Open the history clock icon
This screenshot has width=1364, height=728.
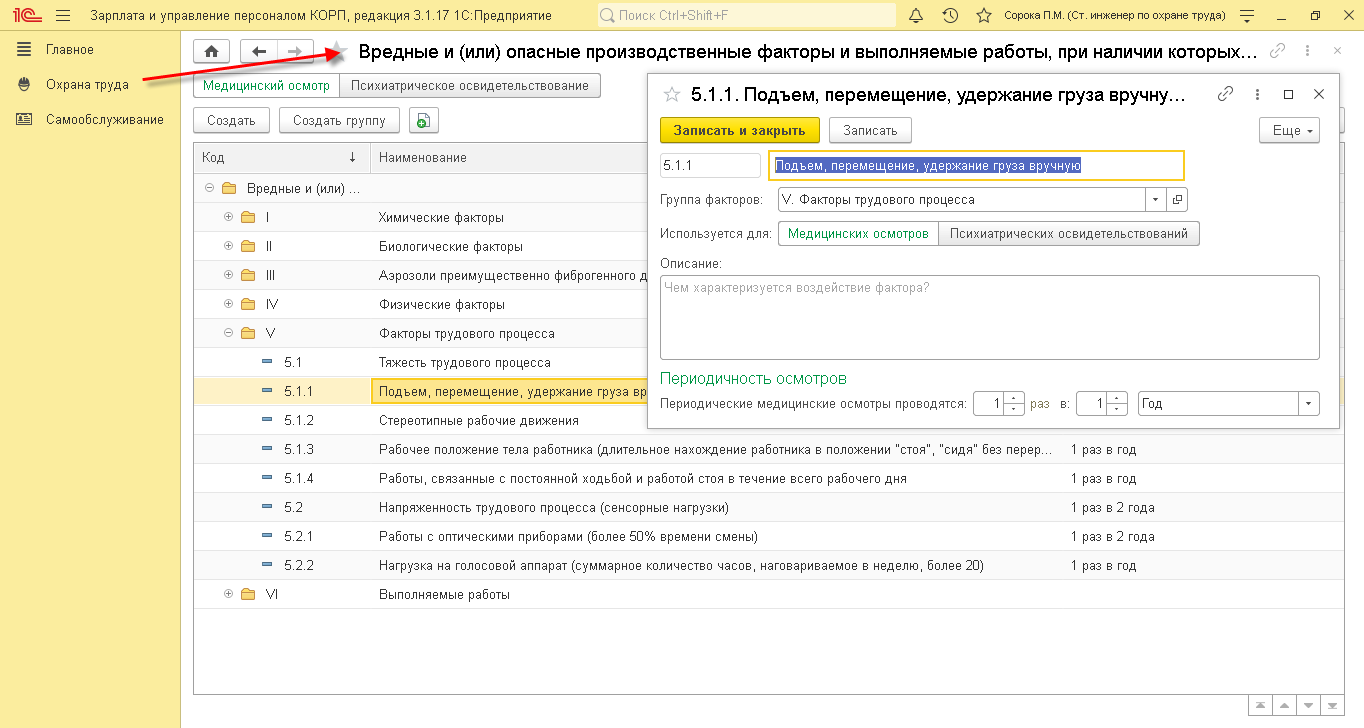pyautogui.click(x=950, y=16)
